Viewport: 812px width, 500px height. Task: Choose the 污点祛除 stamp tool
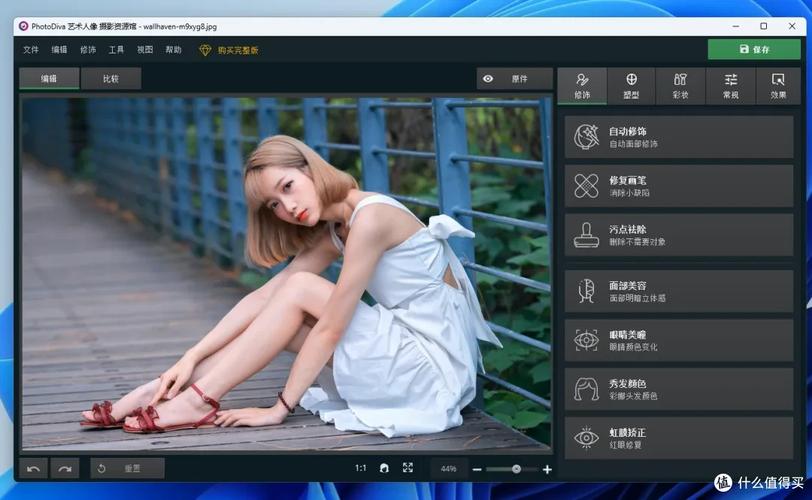click(x=679, y=235)
